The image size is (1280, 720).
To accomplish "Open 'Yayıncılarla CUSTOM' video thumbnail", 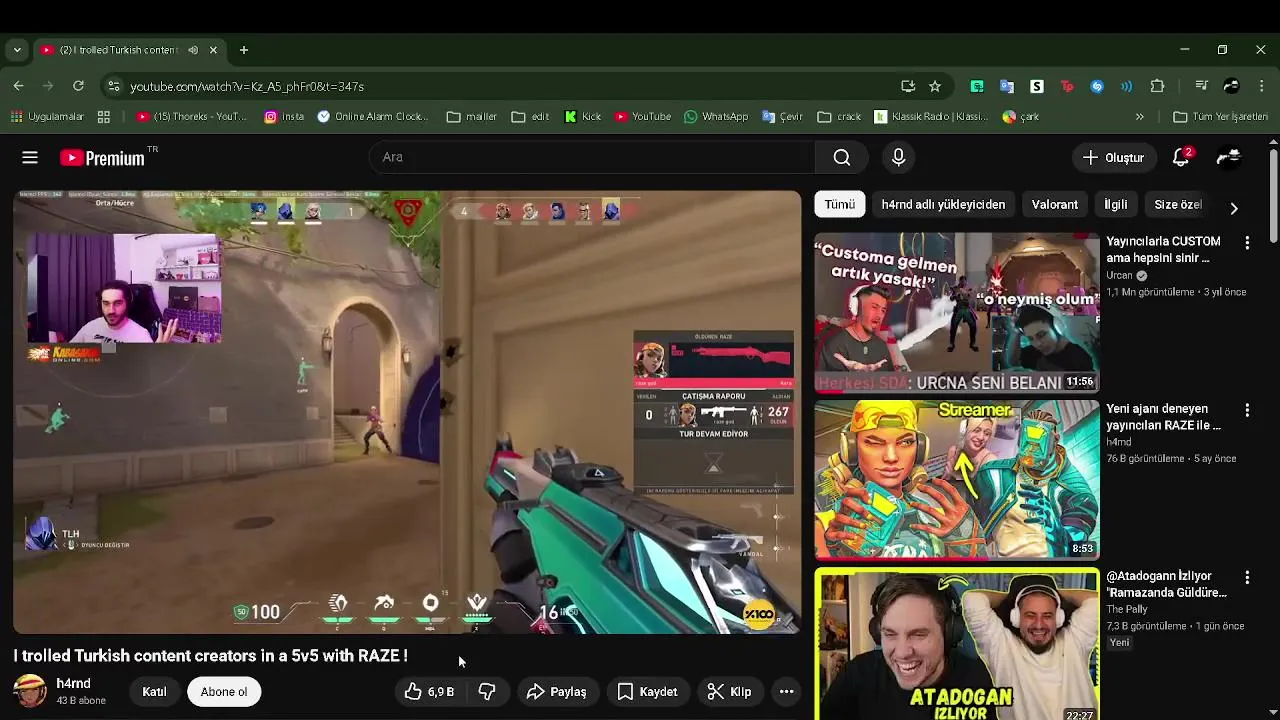I will (956, 313).
